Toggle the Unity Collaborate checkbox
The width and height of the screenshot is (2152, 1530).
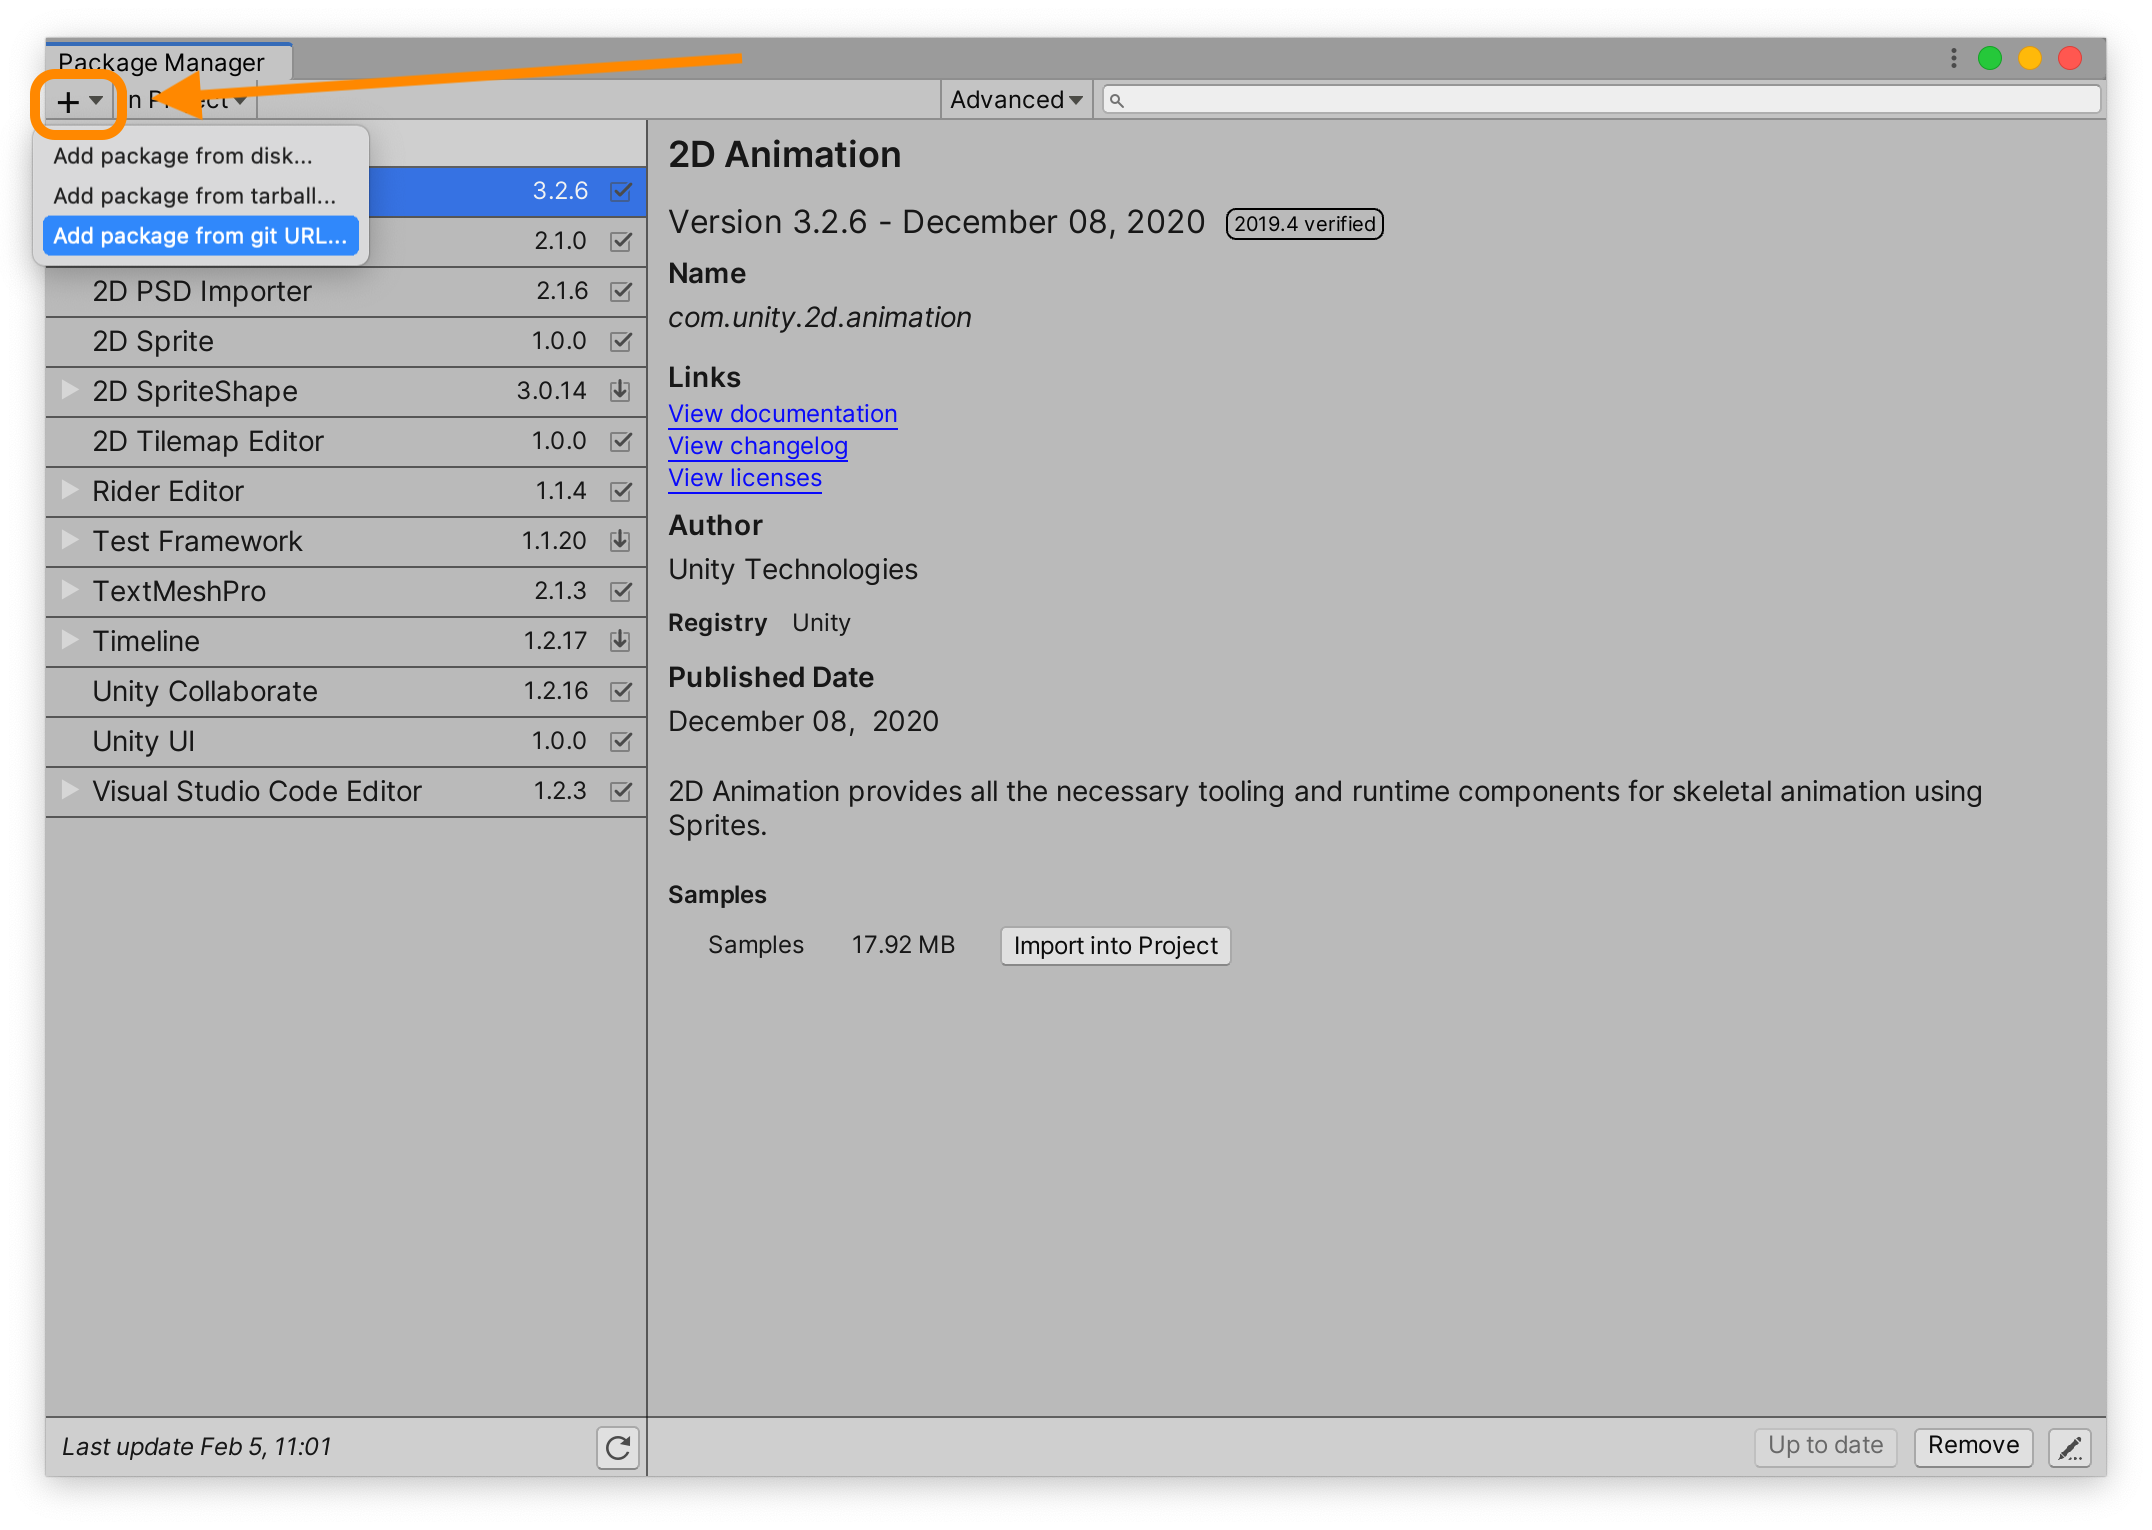619,690
